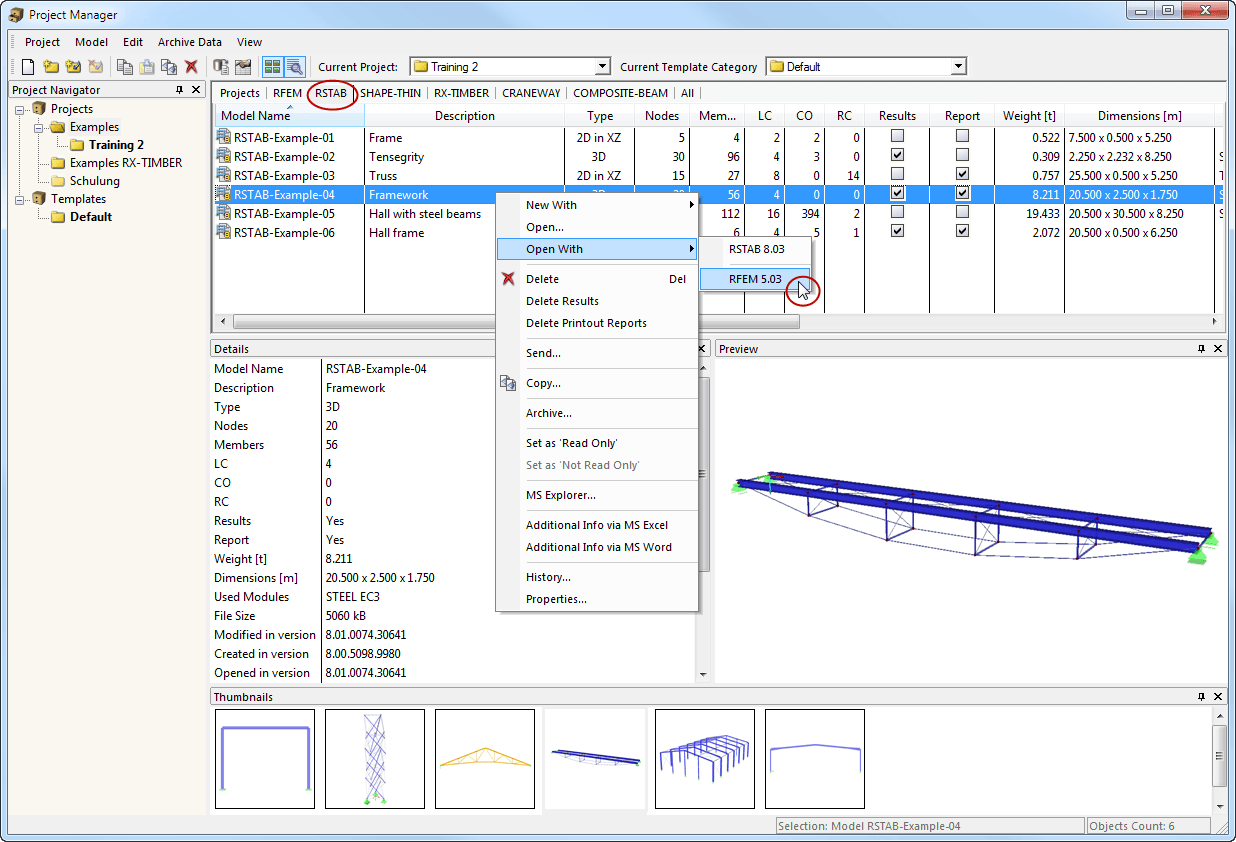Click the Paste icon on the toolbar
Image resolution: width=1236 pixels, height=842 pixels.
pyautogui.click(x=147, y=66)
